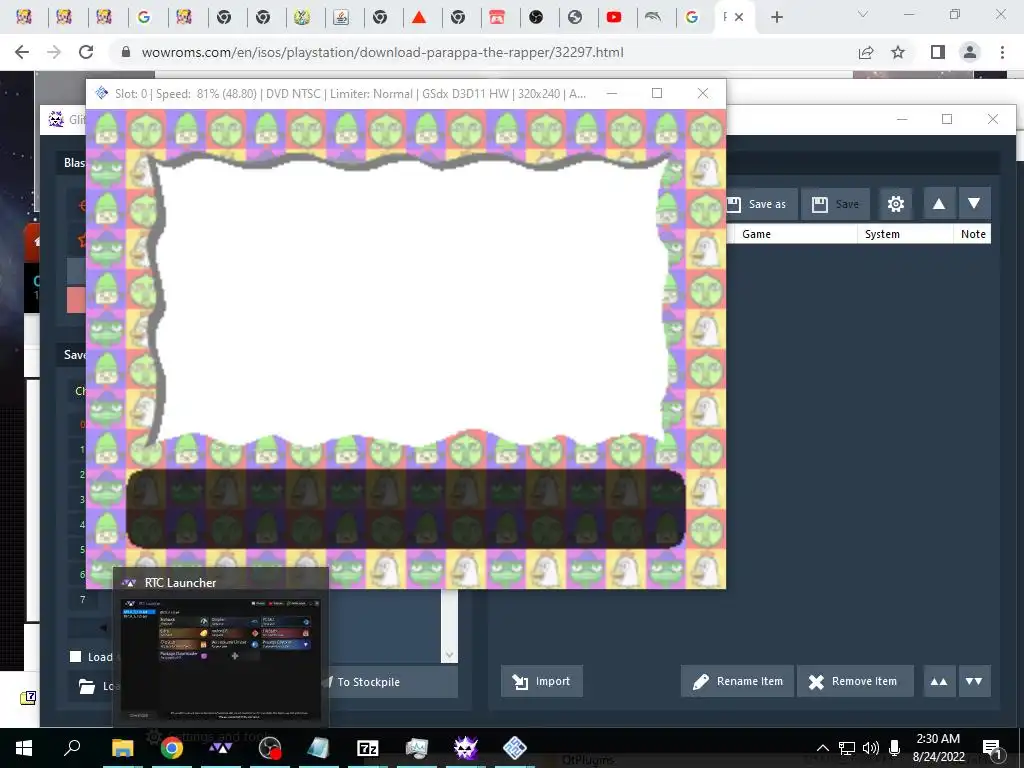The width and height of the screenshot is (1024, 768).
Task: Open the volume control in tray
Action: click(x=871, y=748)
